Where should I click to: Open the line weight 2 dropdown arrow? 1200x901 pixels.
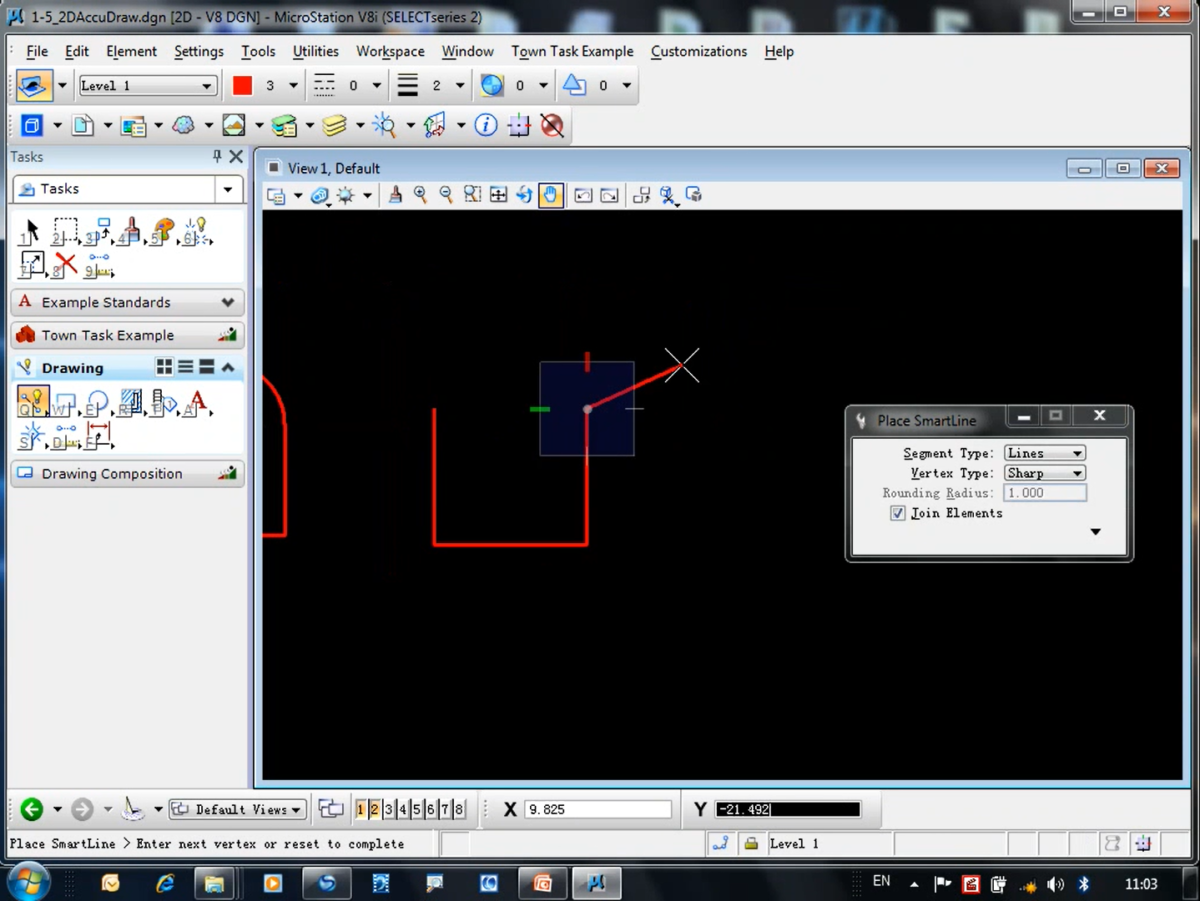pyautogui.click(x=460, y=86)
